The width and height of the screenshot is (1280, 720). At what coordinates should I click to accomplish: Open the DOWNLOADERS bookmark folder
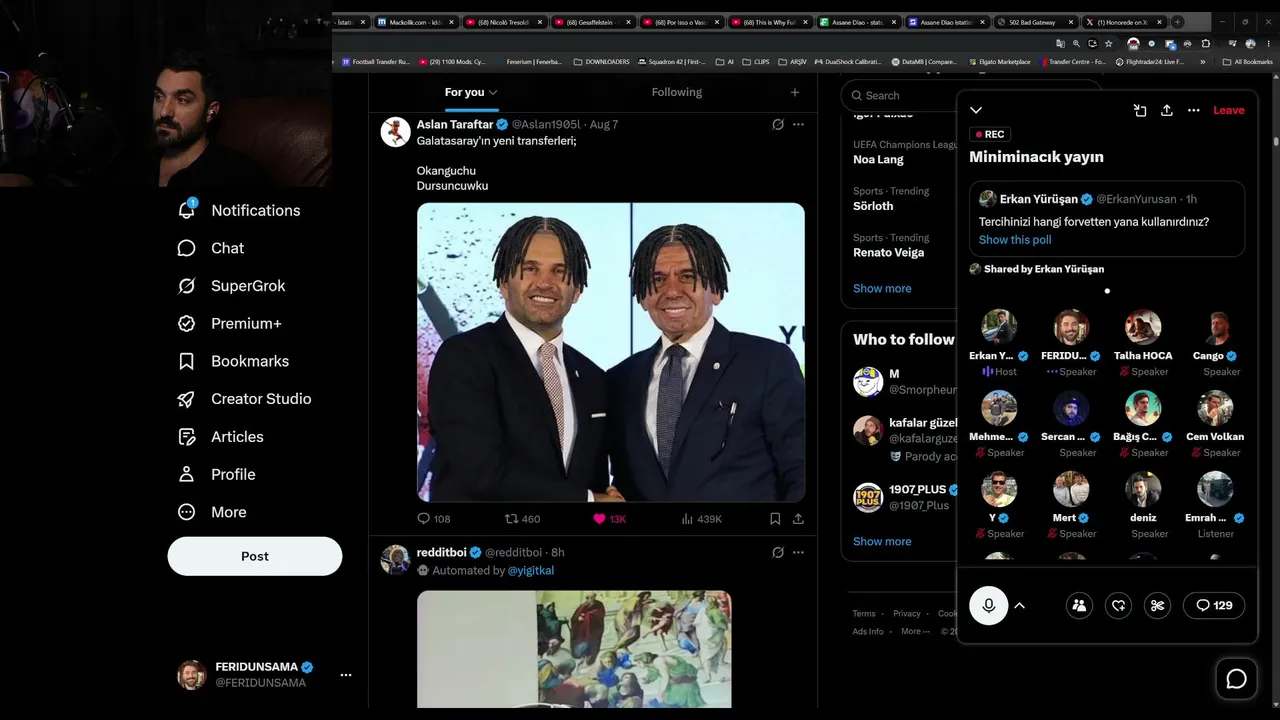(x=602, y=62)
